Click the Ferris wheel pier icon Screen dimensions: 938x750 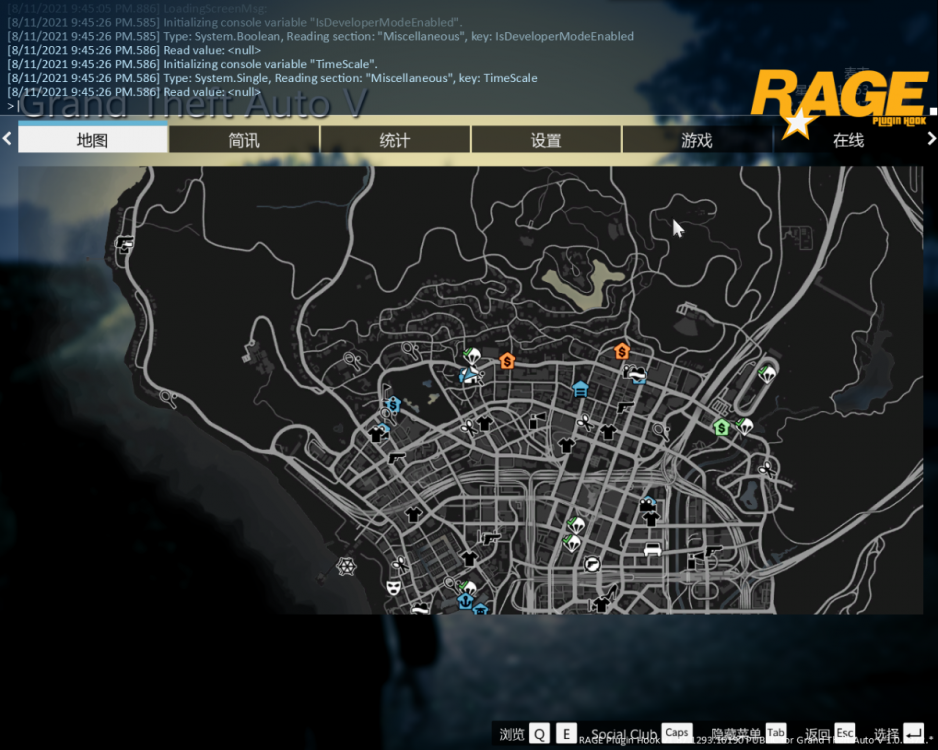(x=346, y=566)
